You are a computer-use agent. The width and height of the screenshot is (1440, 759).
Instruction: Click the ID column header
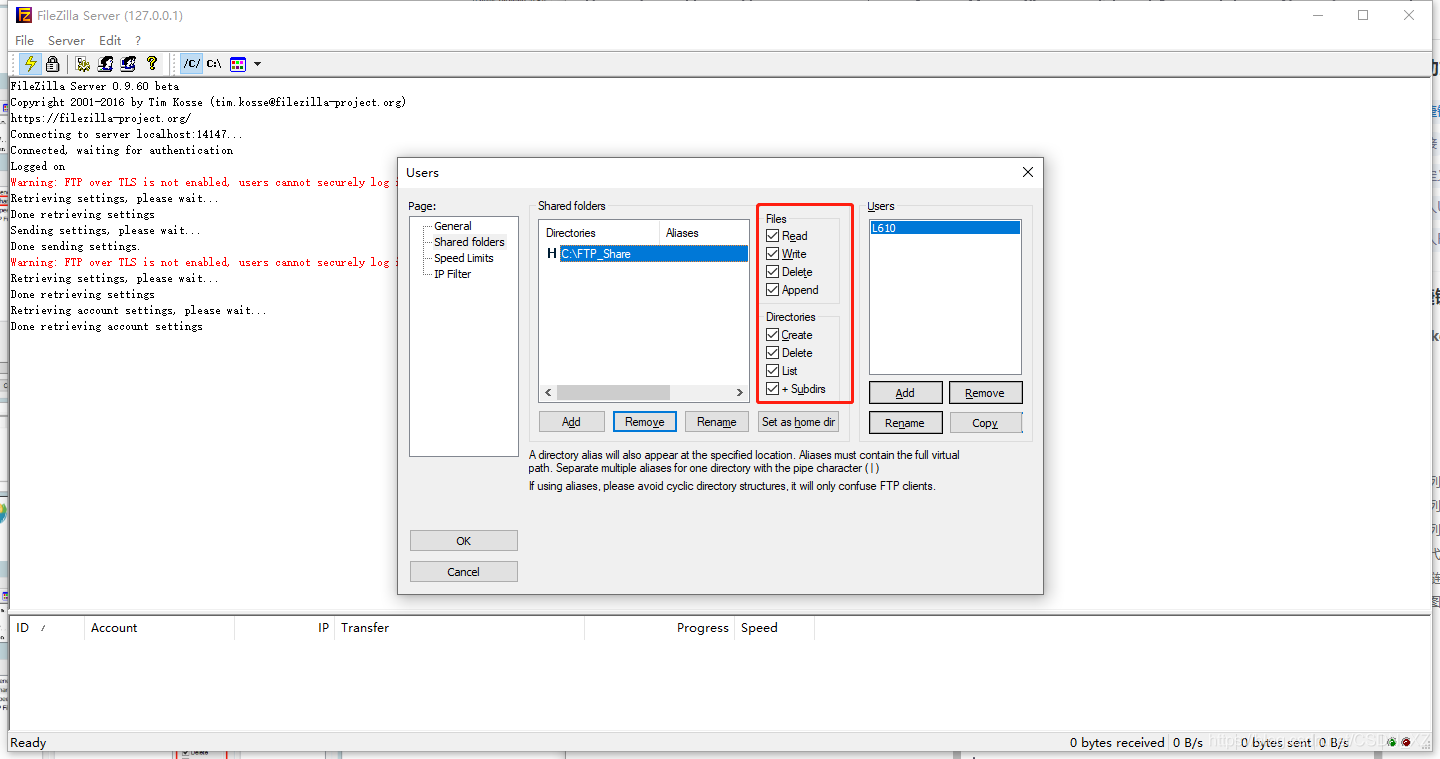pos(46,628)
